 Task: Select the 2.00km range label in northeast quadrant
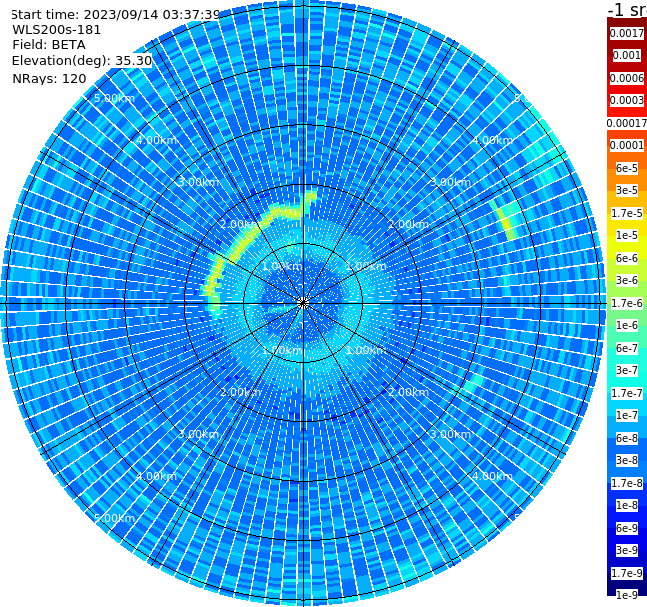408,224
